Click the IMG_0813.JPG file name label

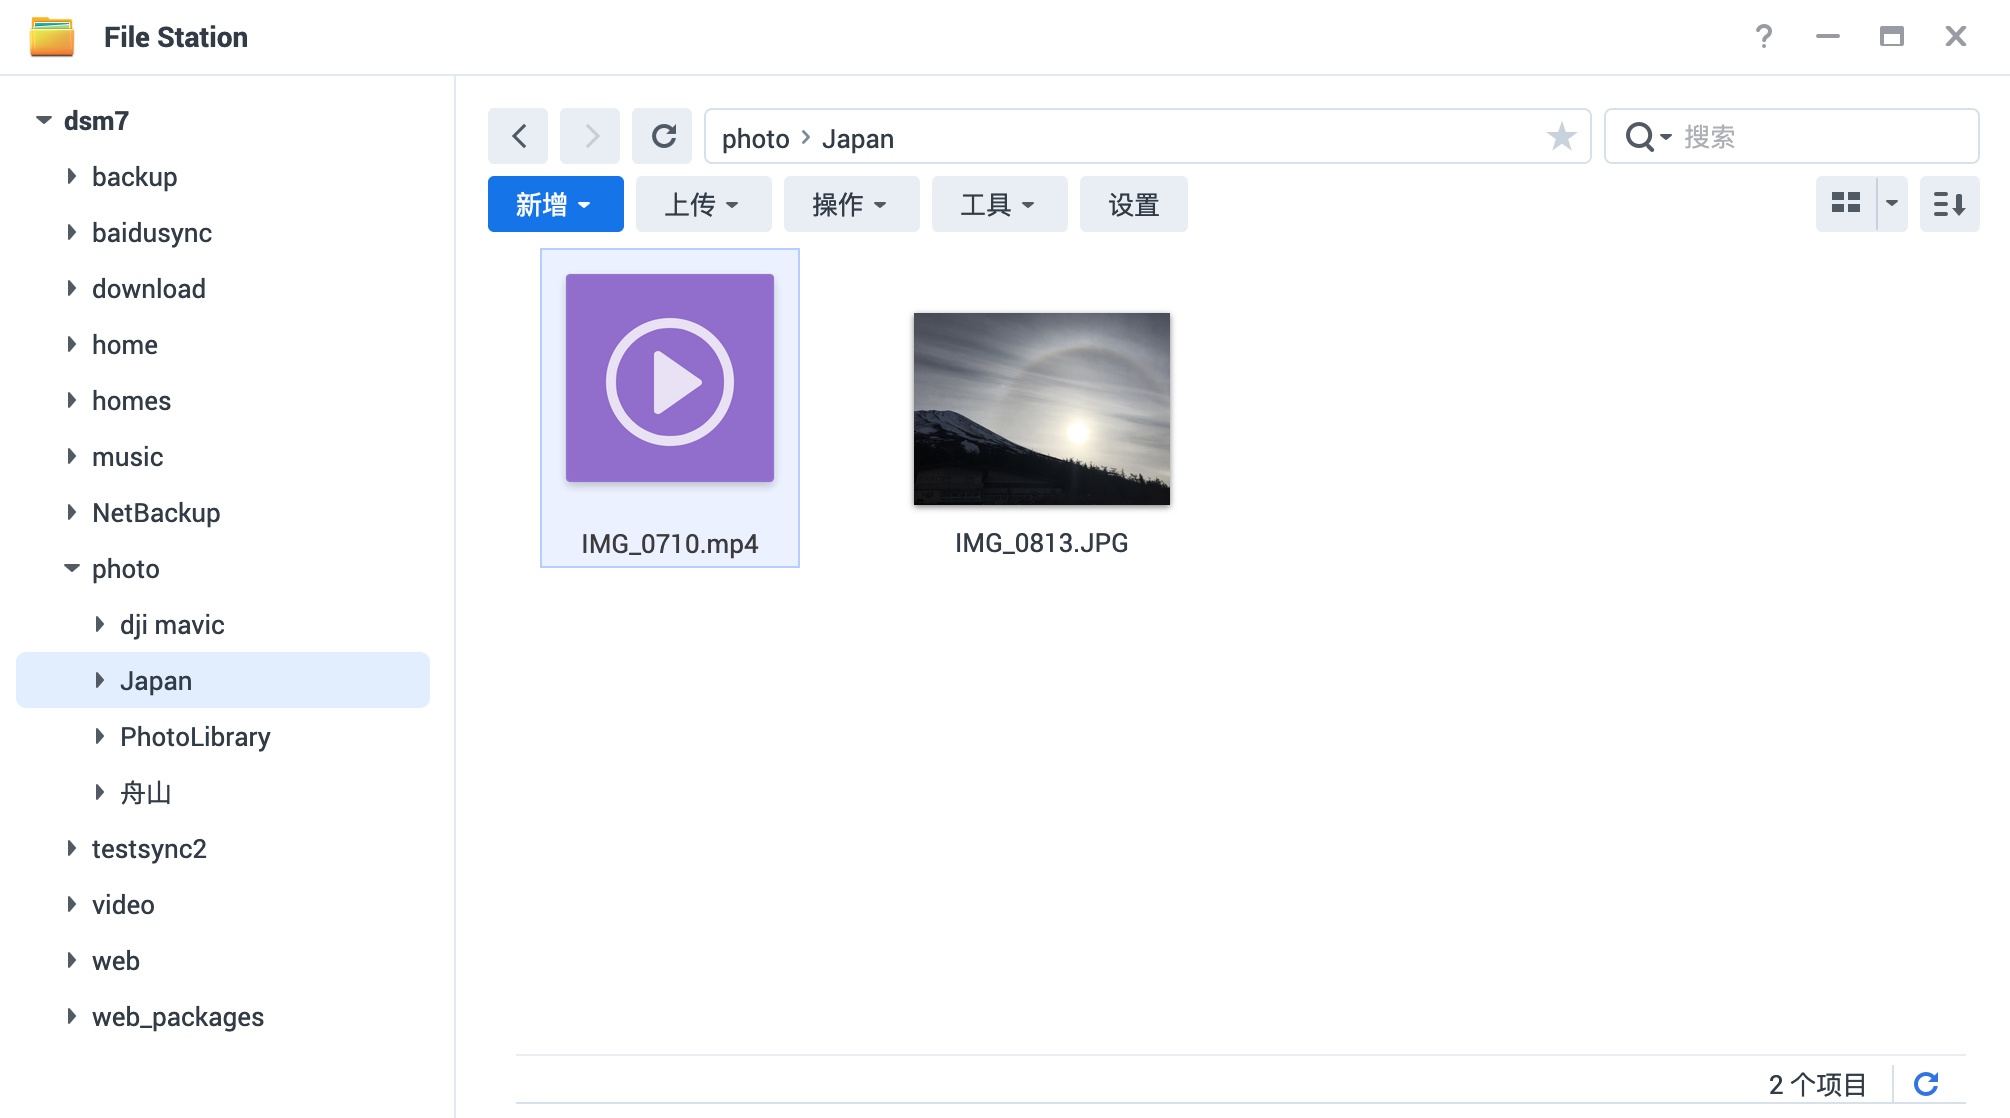click(1042, 543)
